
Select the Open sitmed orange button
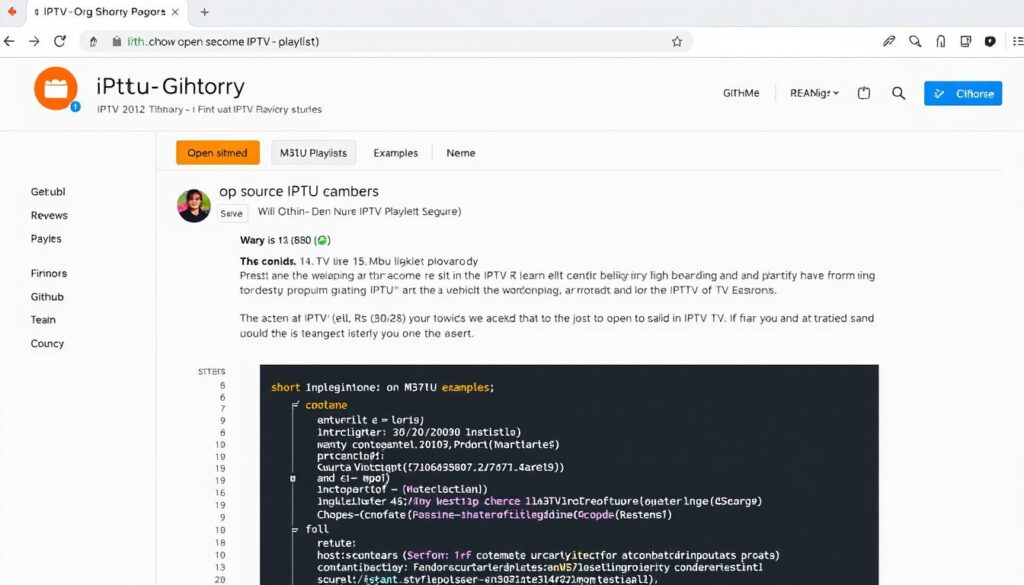tap(217, 152)
